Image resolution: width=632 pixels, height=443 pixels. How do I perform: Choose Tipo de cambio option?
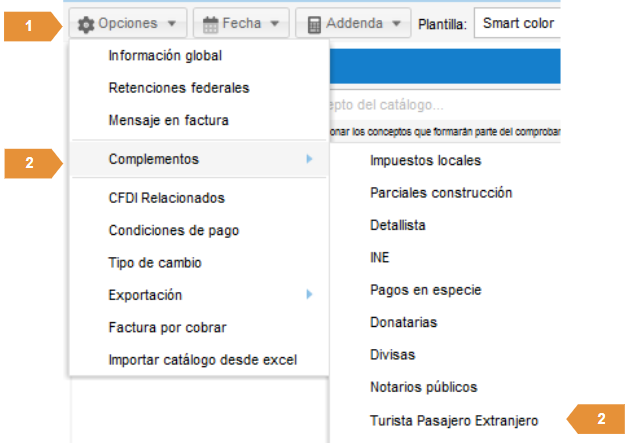(155, 262)
